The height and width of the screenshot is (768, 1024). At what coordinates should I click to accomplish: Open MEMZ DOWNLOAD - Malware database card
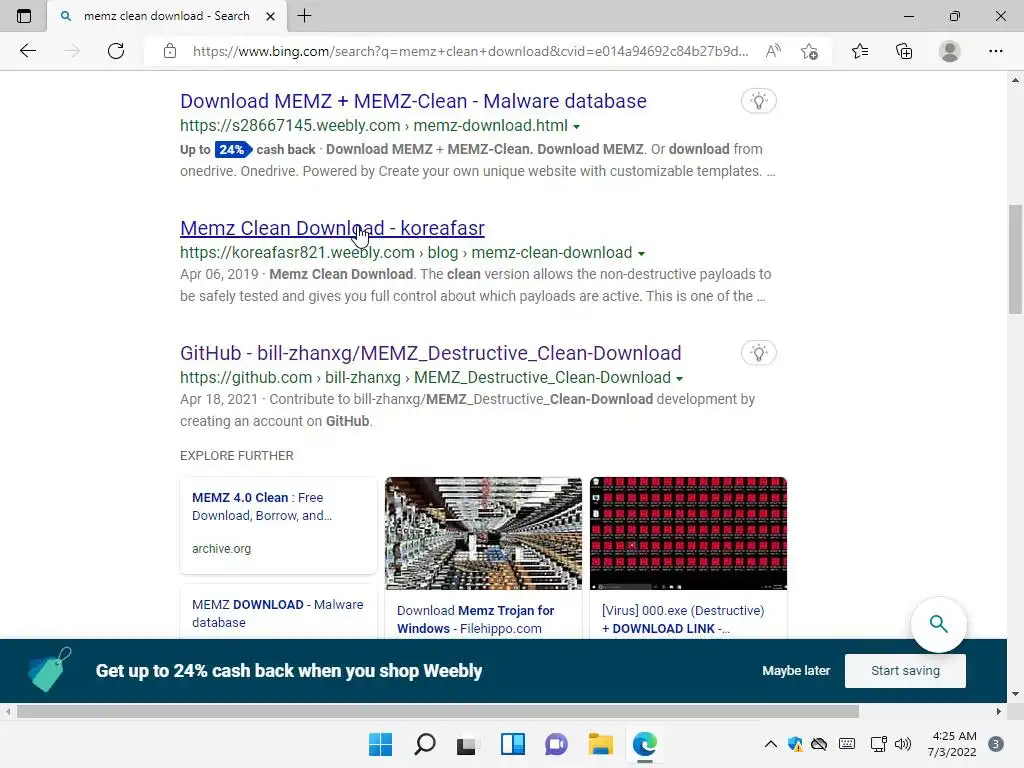(278, 613)
